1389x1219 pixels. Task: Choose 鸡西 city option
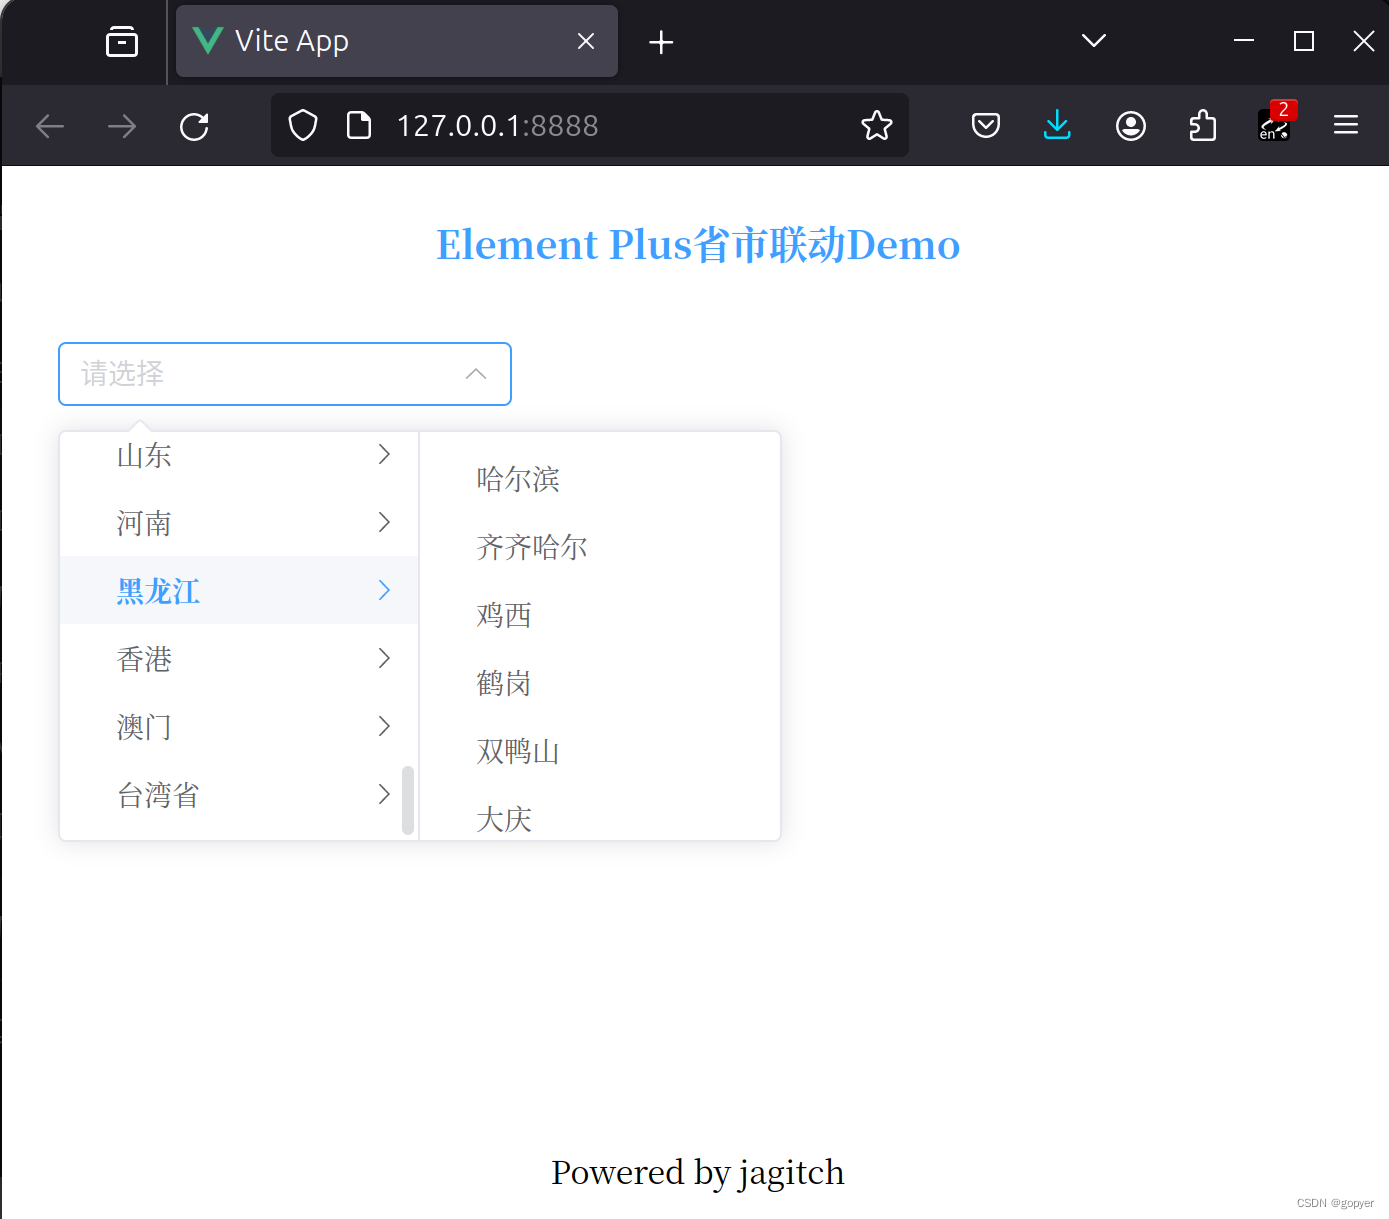600,615
